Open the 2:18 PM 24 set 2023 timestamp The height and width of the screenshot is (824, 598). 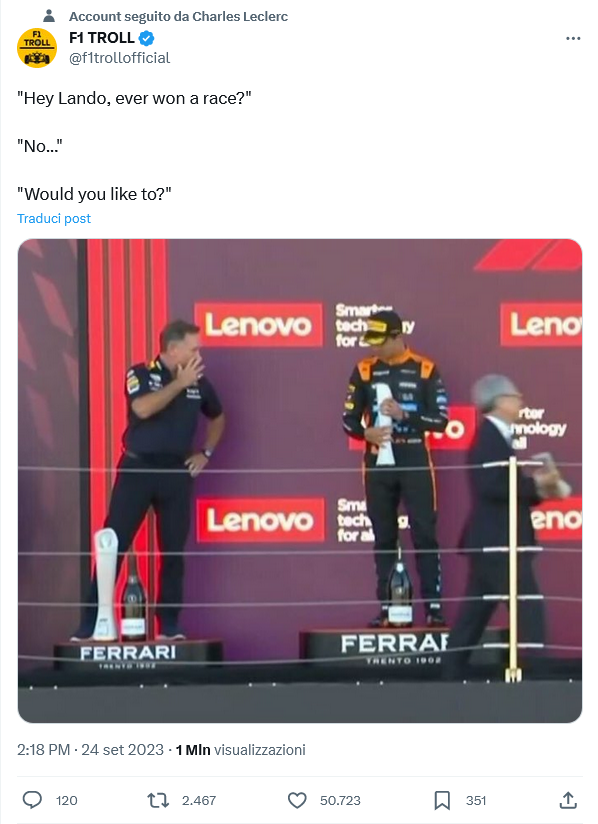pos(90,750)
